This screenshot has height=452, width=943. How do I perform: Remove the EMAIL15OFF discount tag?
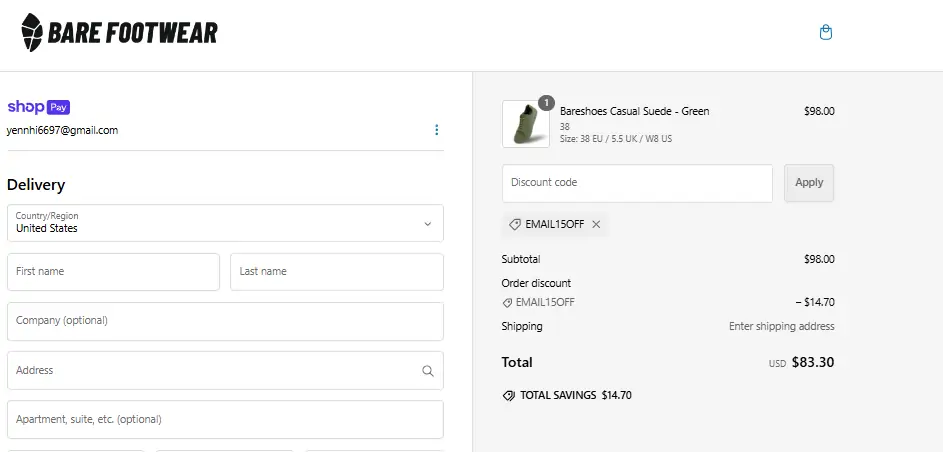coord(596,225)
